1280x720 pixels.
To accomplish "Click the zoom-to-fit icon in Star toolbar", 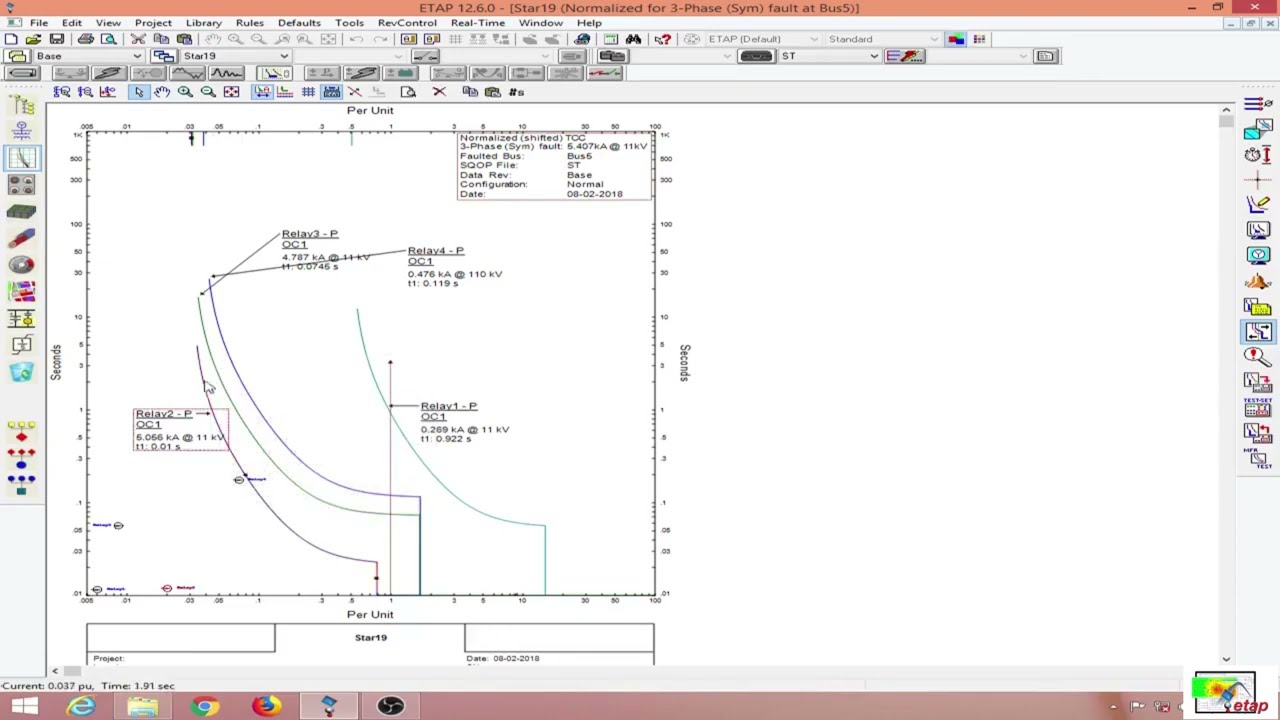I will click(231, 92).
